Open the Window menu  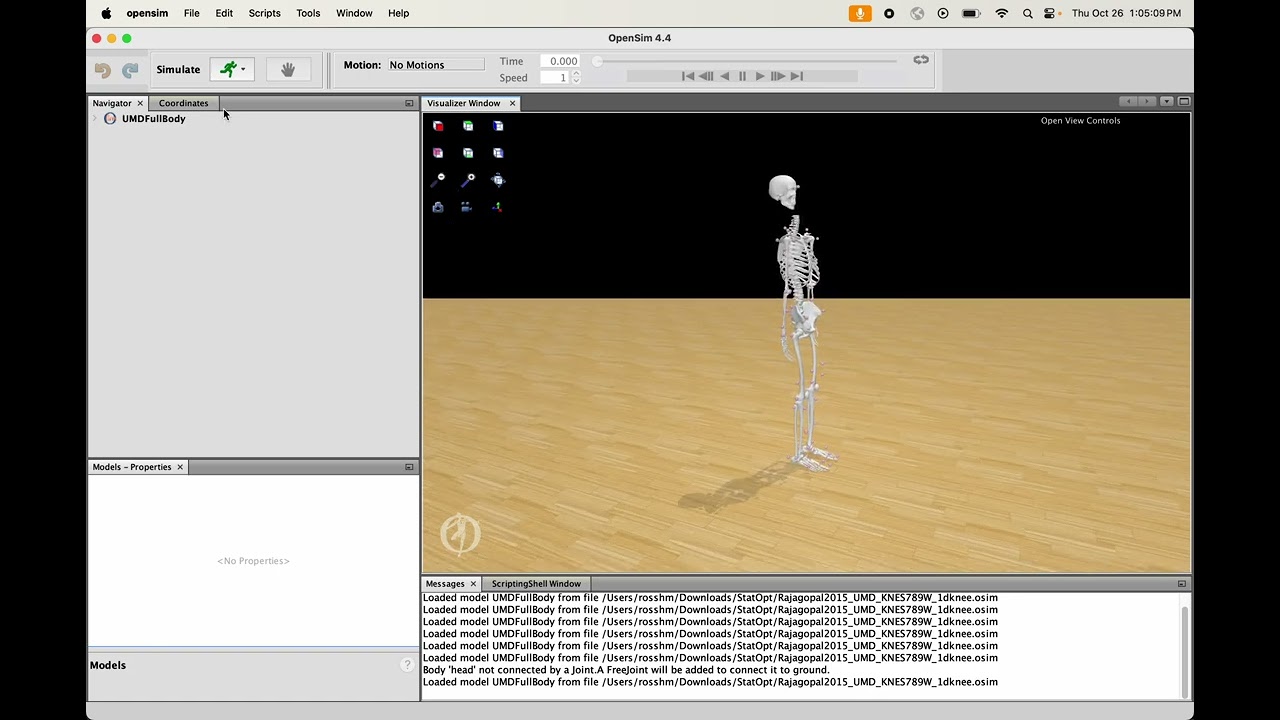[354, 13]
